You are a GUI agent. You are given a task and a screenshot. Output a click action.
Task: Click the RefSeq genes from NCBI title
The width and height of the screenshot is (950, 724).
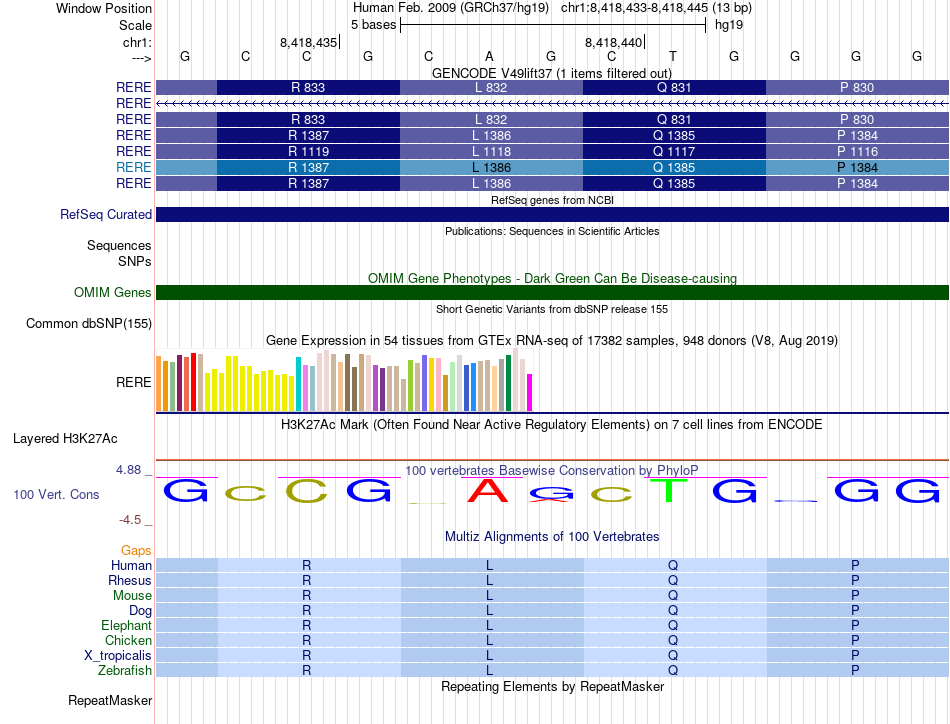pyautogui.click(x=552, y=200)
